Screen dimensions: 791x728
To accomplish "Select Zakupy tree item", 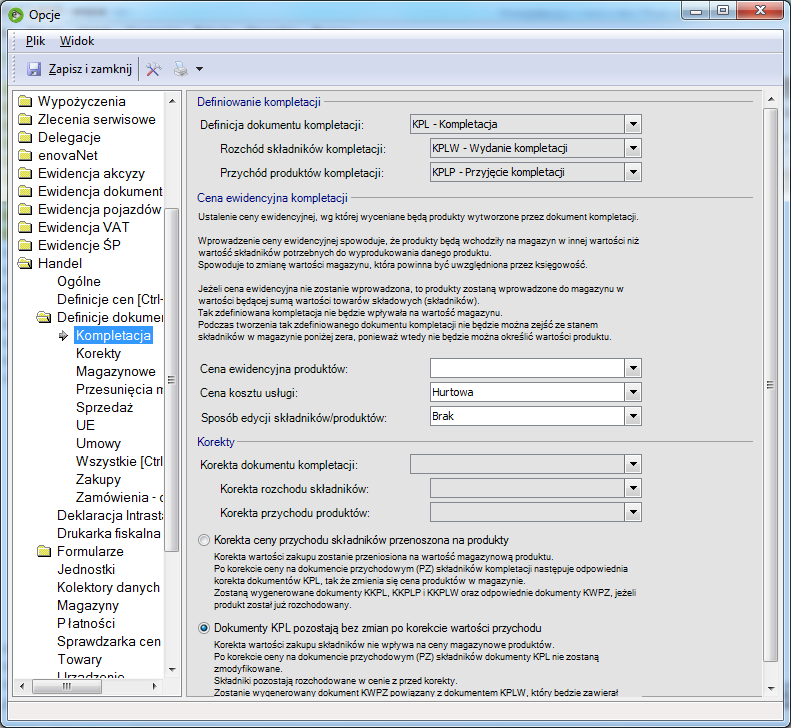I will tap(98, 479).
